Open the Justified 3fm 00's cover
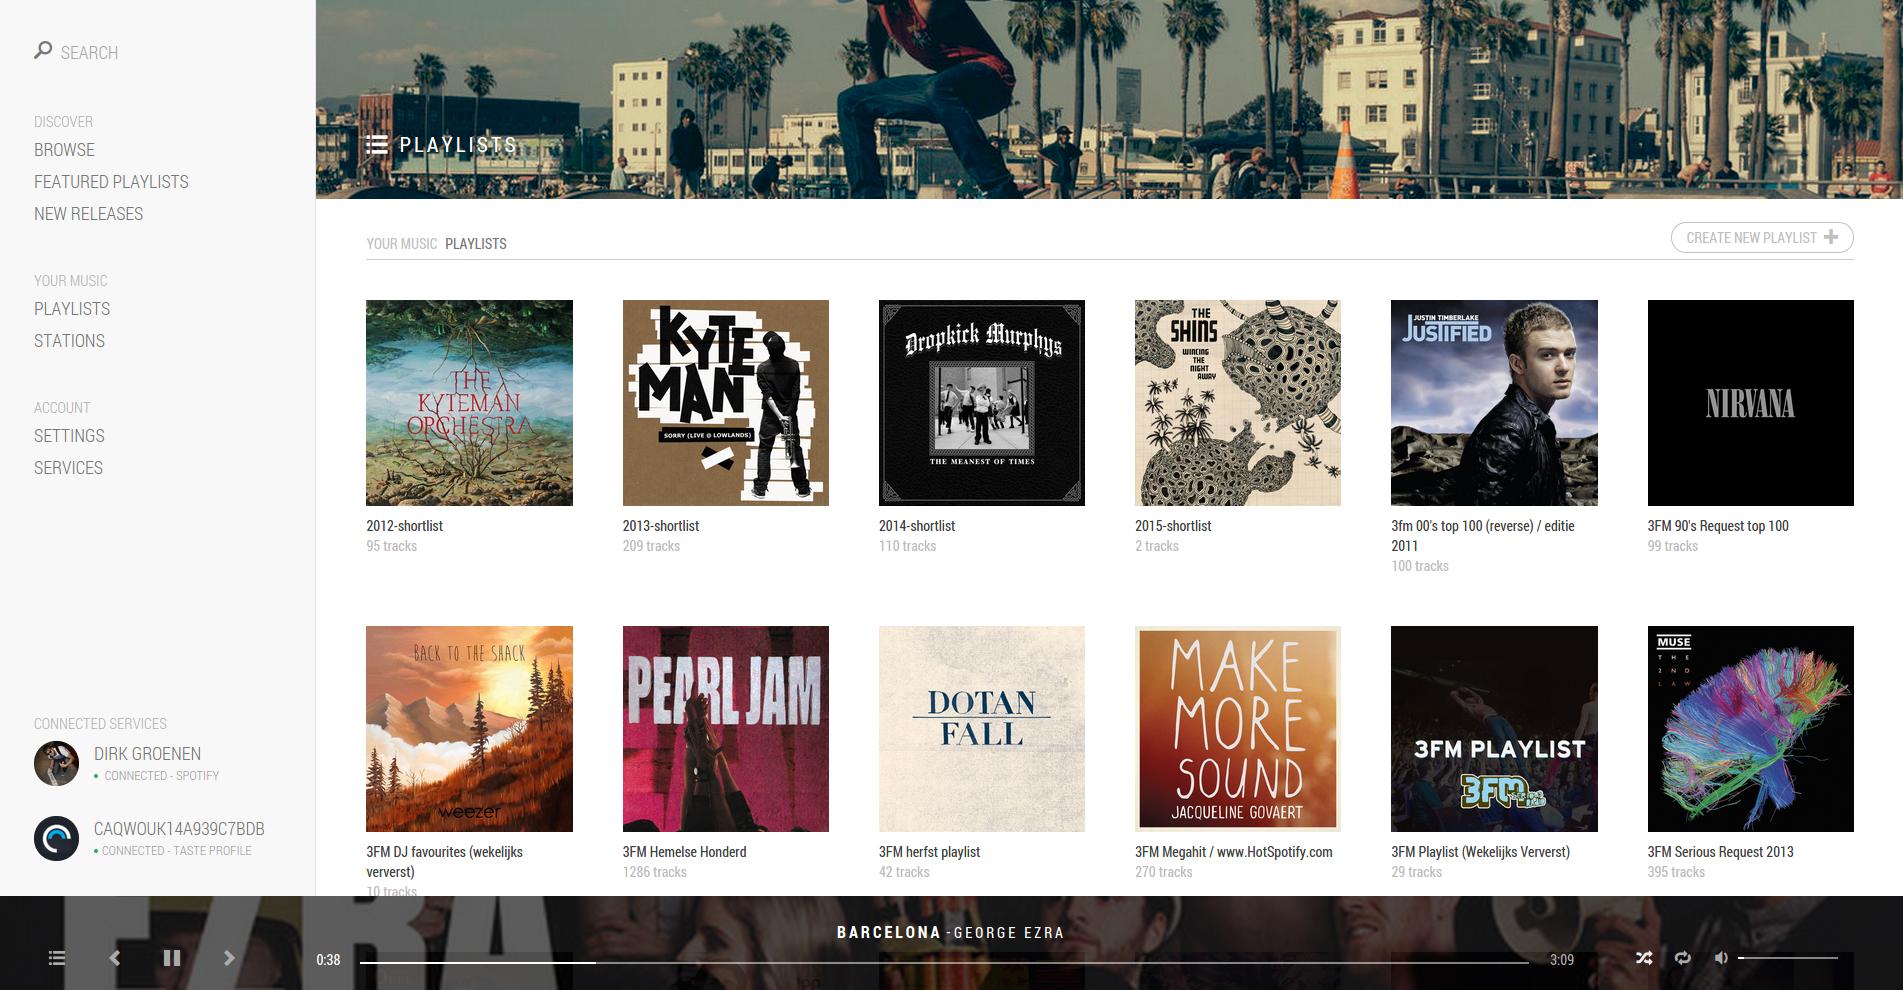This screenshot has width=1903, height=990. click(1494, 403)
